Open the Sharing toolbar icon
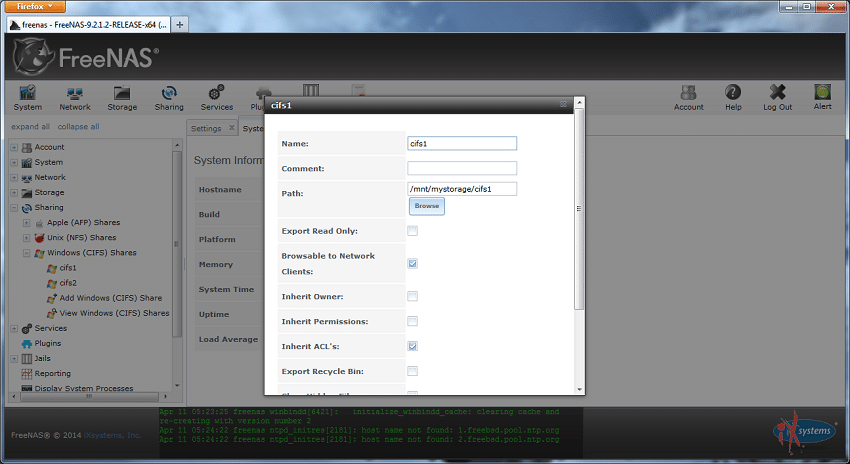 [169, 98]
